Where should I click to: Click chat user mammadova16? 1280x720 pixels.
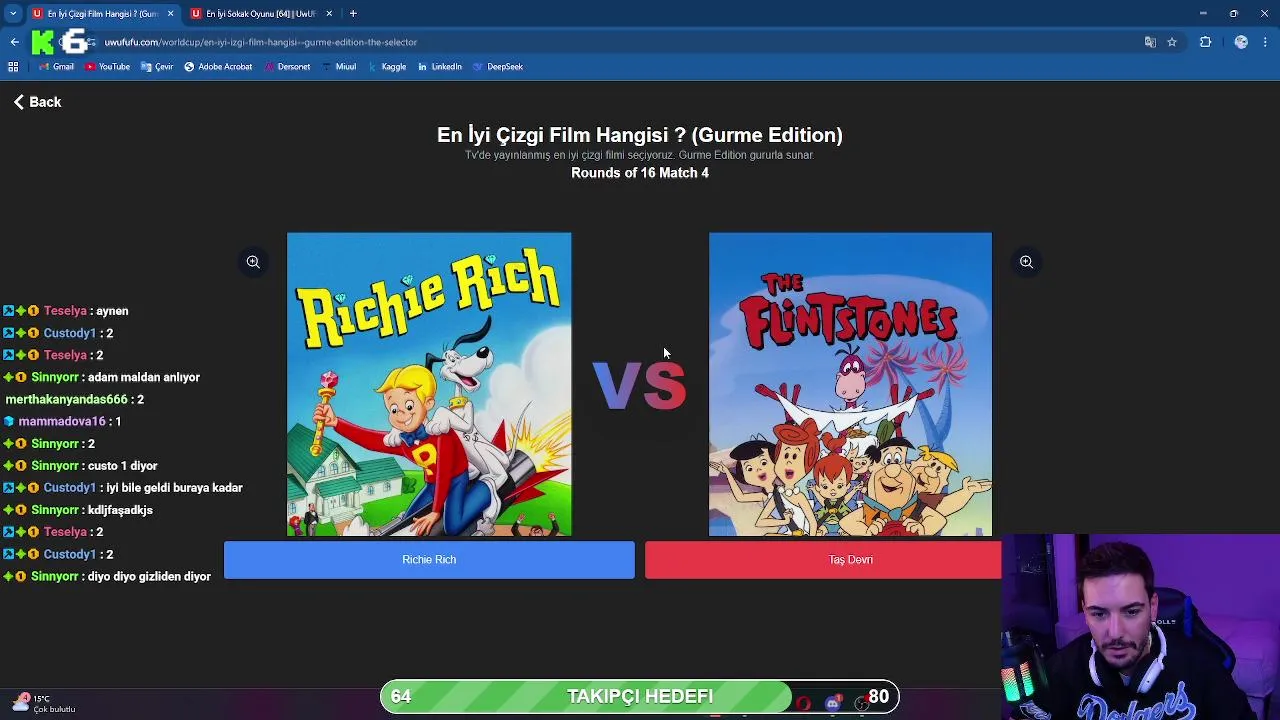(62, 422)
